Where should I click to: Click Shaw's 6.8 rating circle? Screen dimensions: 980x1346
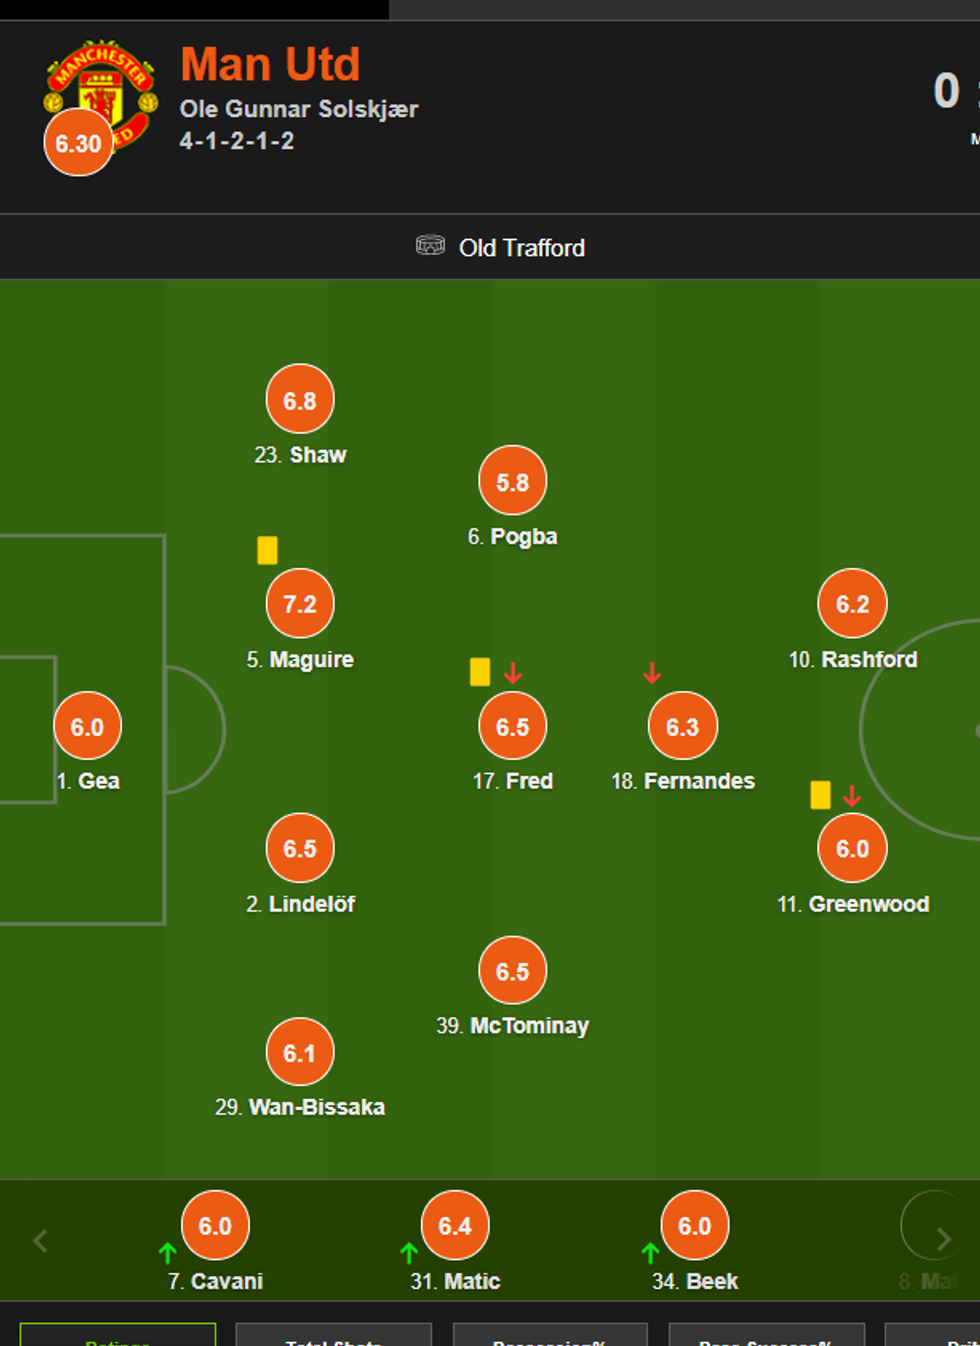(x=300, y=400)
